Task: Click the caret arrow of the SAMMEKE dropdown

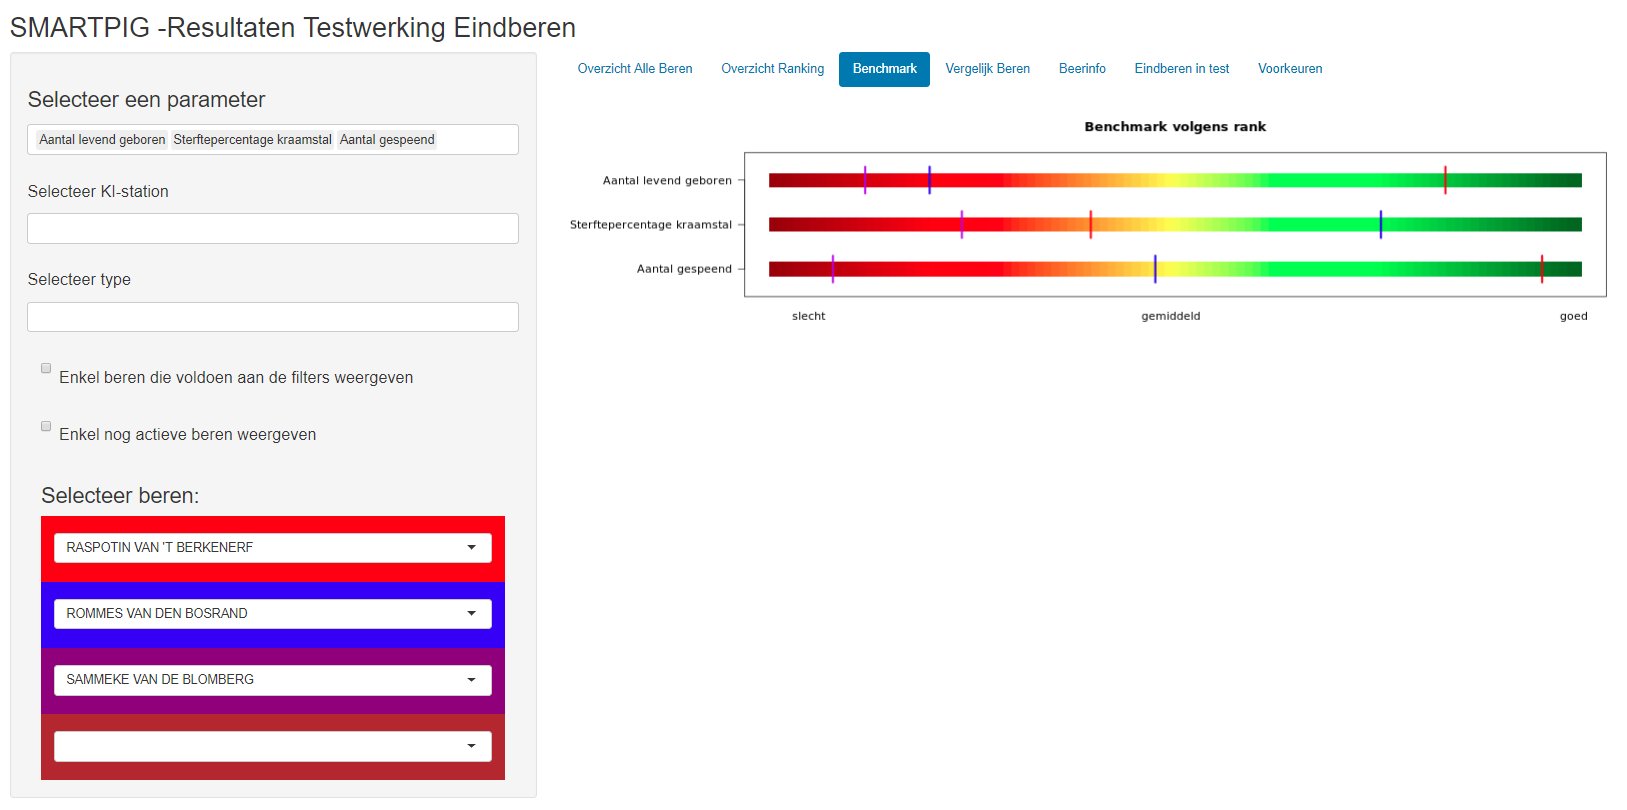Action: [472, 680]
